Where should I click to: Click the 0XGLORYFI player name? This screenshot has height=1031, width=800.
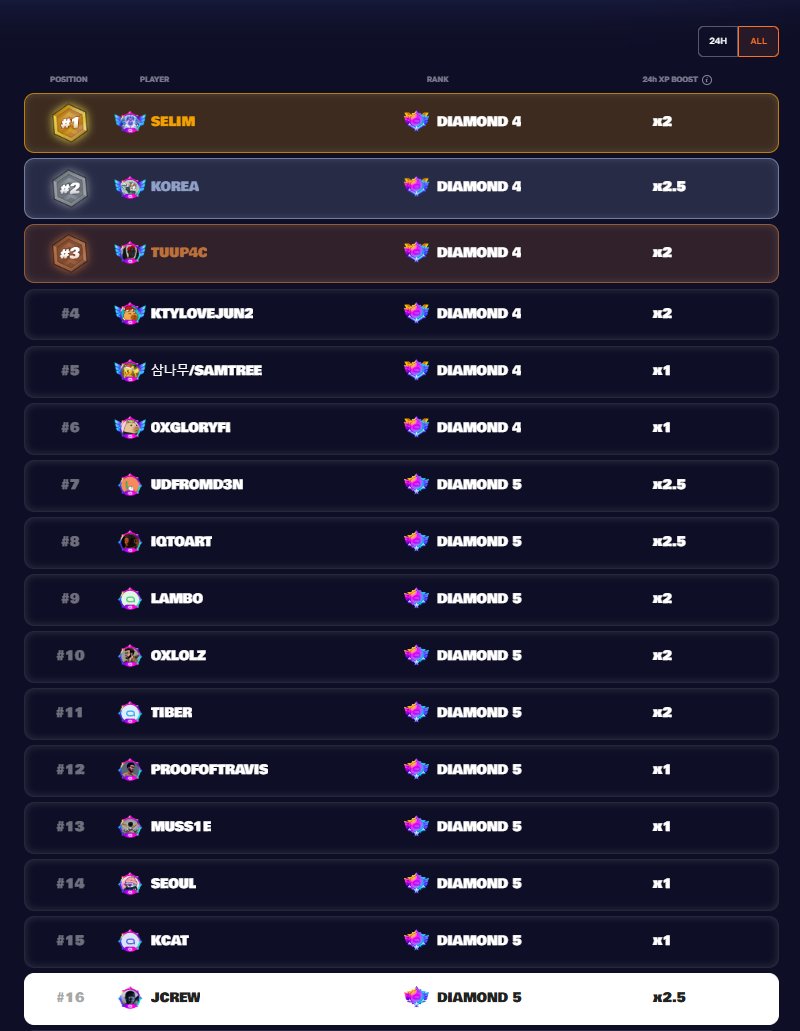coord(191,428)
